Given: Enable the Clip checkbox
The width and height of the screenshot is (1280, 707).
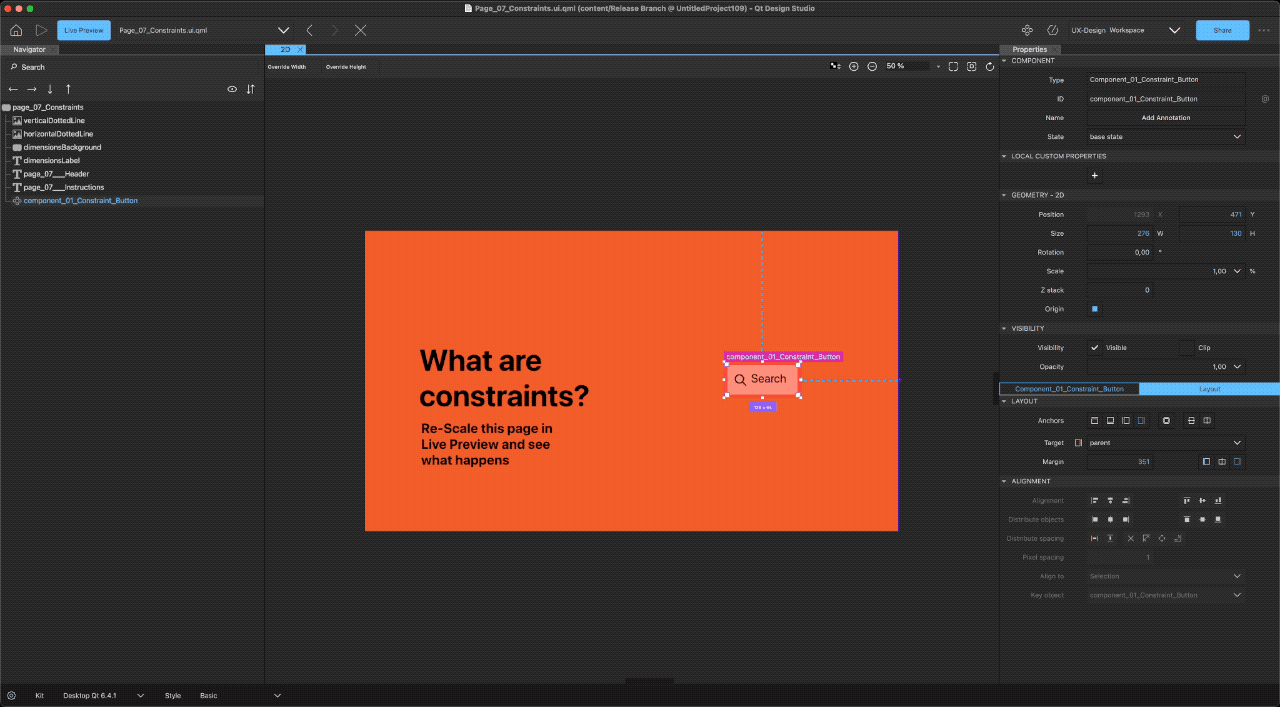Looking at the screenshot, I should 1187,348.
